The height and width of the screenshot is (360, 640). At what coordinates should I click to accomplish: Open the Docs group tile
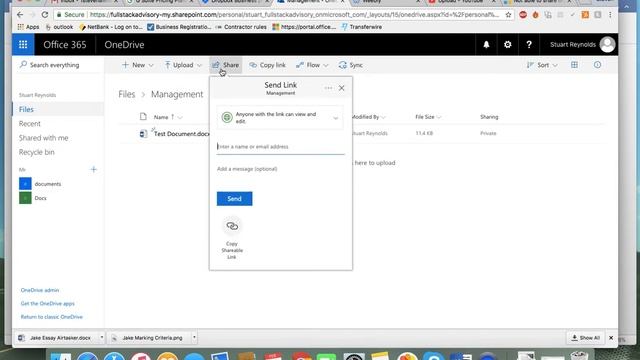[x=25, y=198]
